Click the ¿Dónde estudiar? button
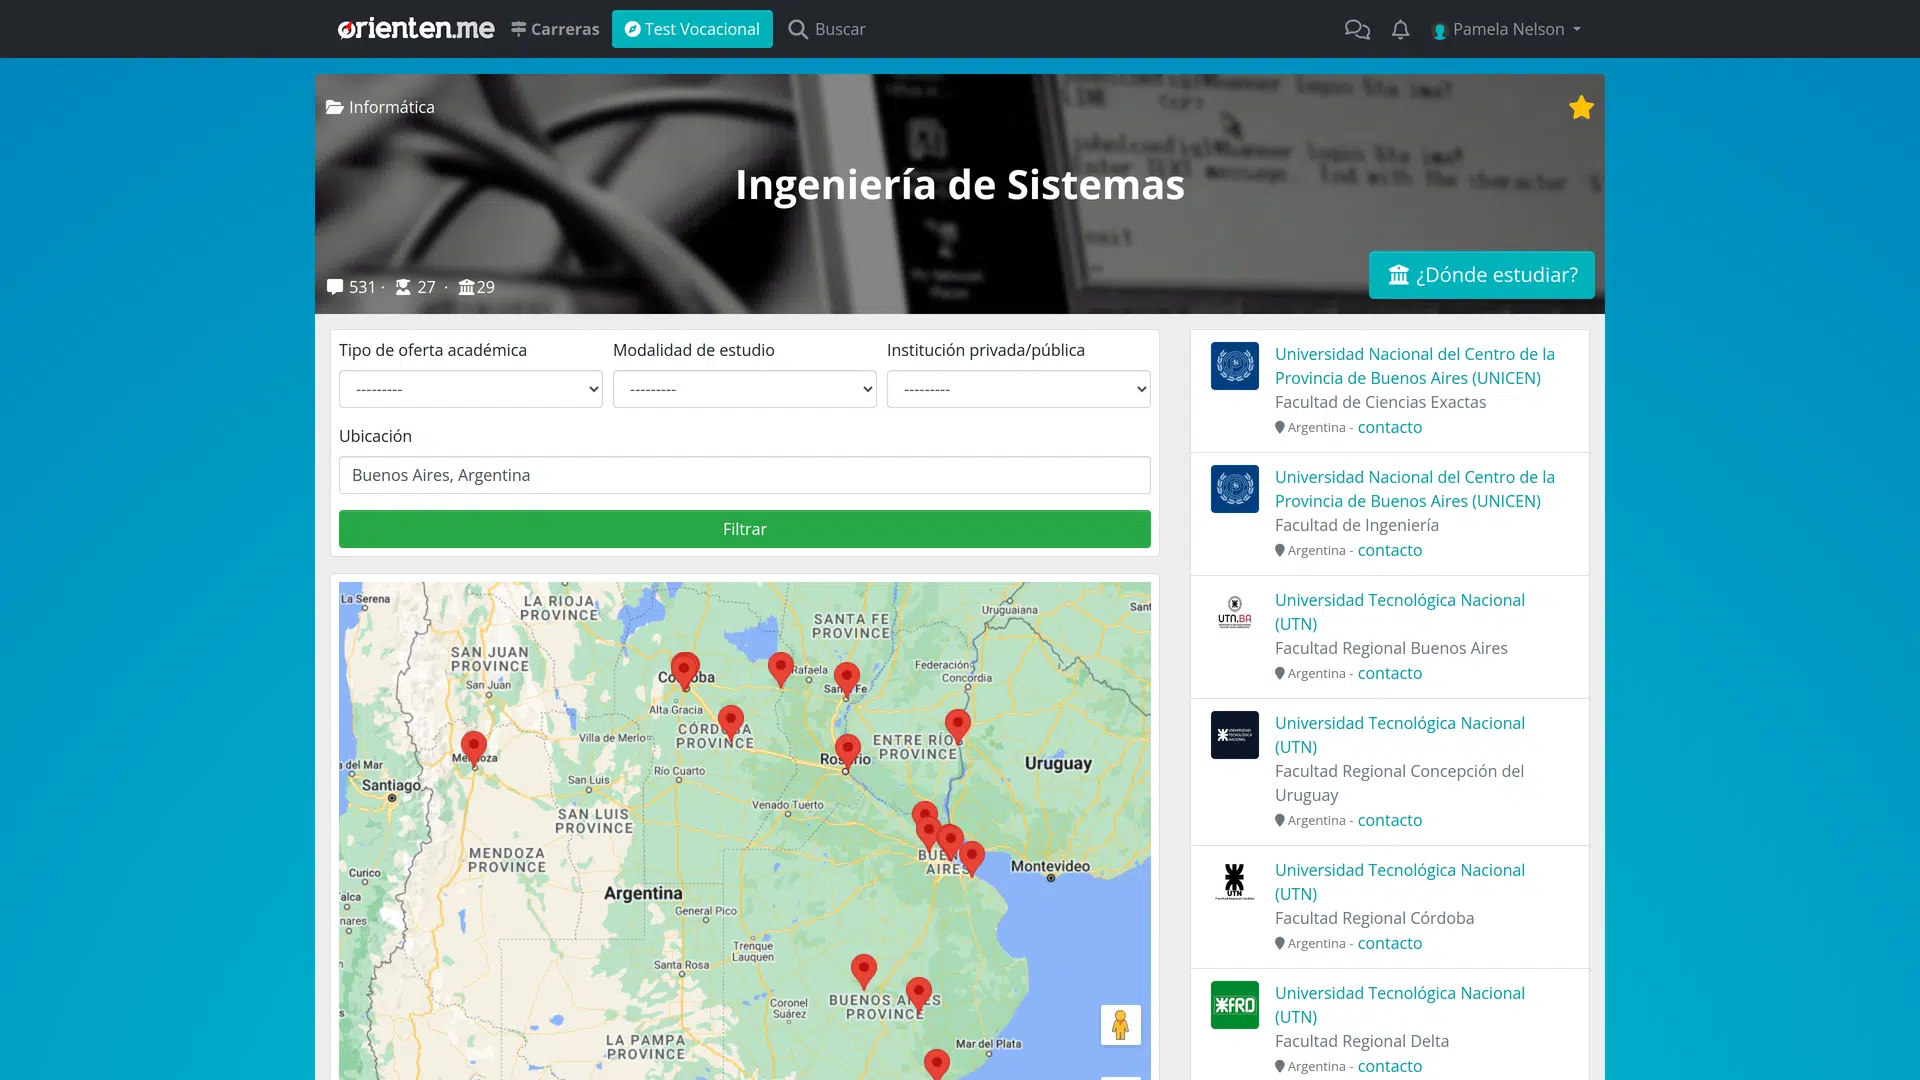1920x1080 pixels. tap(1482, 275)
